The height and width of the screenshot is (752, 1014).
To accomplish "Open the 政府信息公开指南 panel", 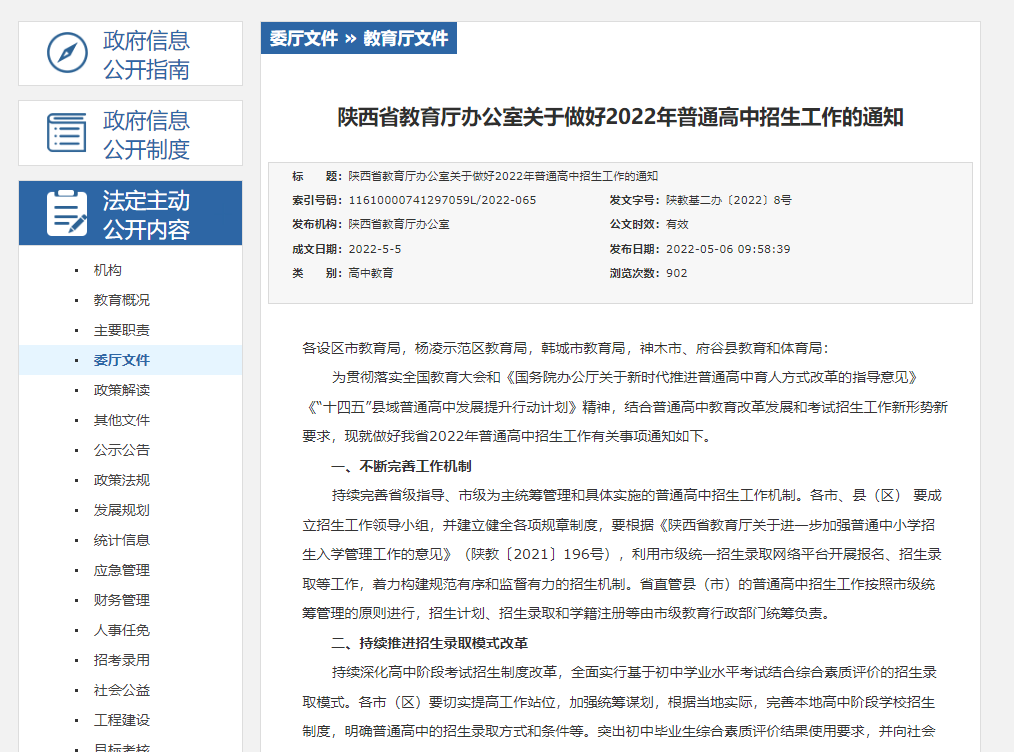I will tap(147, 53).
